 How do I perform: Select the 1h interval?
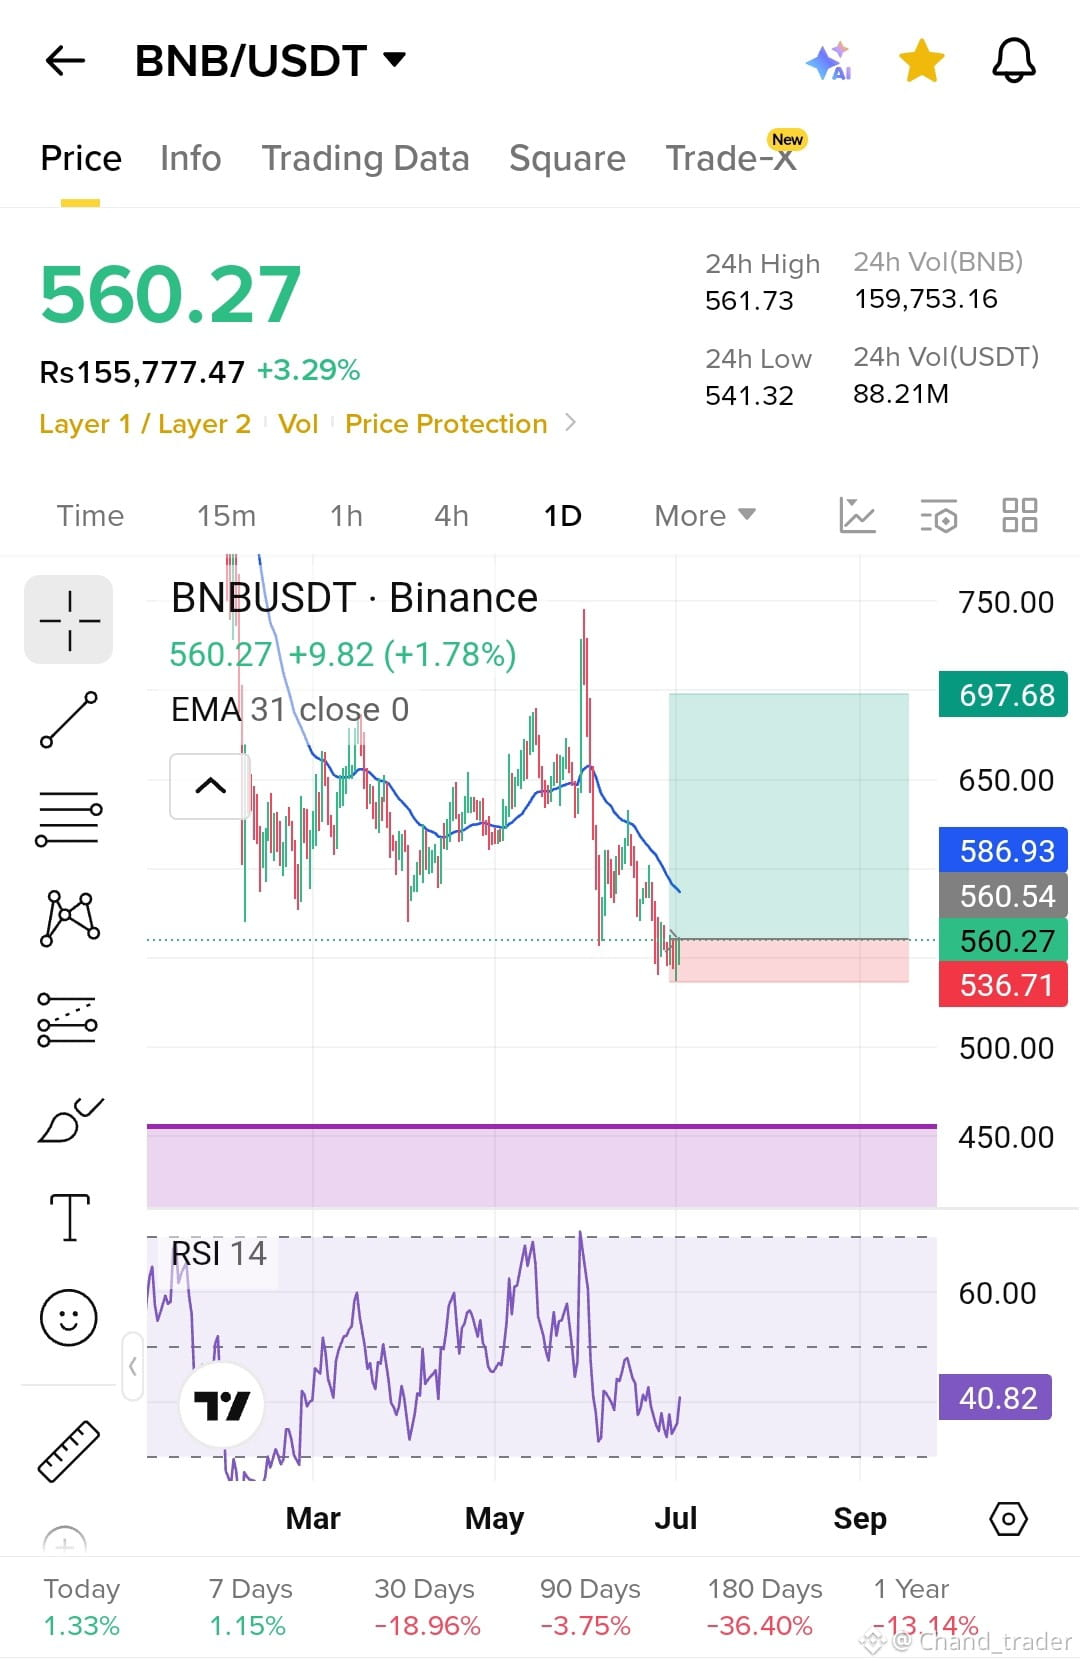click(346, 516)
